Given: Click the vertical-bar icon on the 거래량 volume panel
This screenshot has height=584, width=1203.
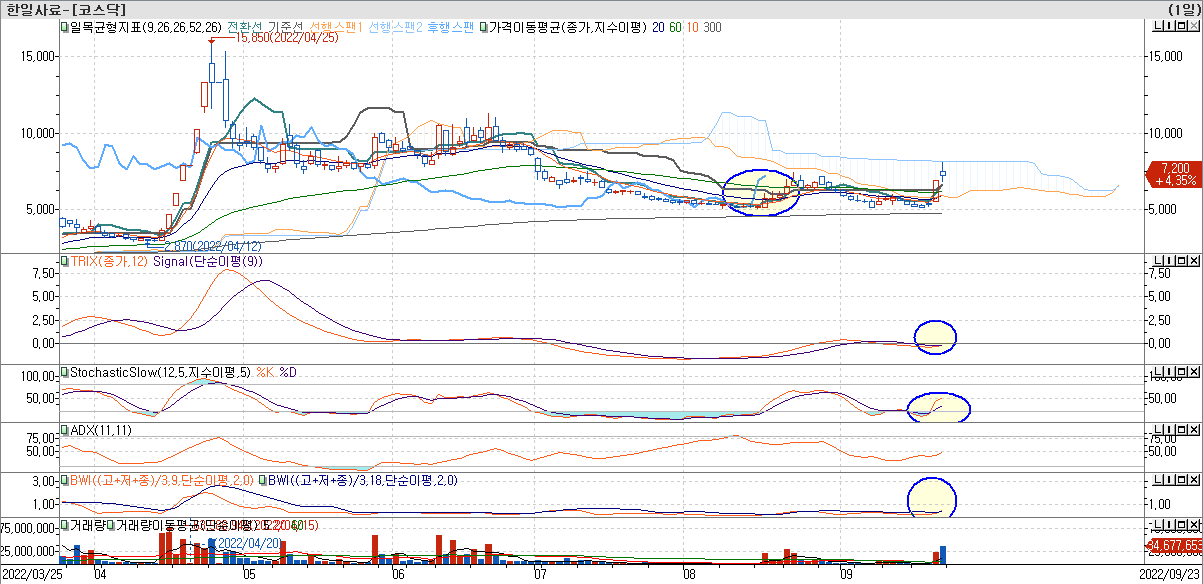Looking at the screenshot, I should pyautogui.click(x=1169, y=525).
